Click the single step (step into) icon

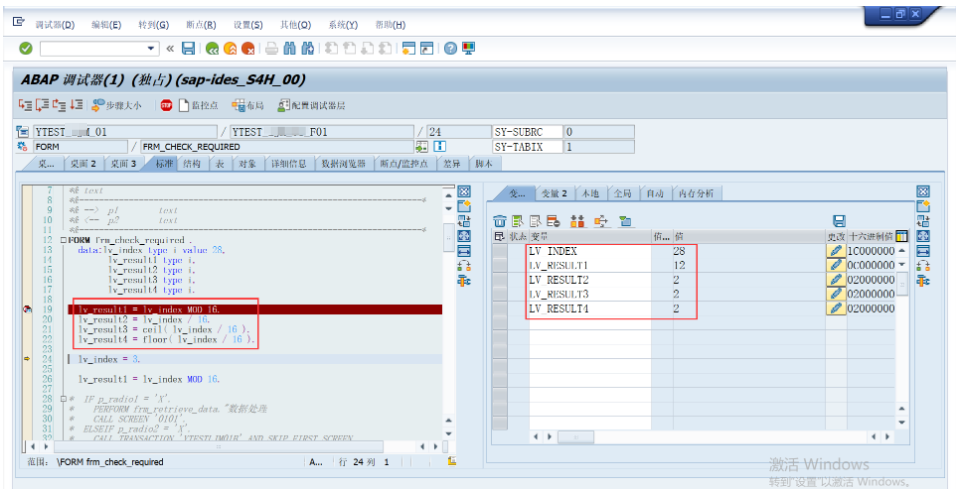tap(25, 105)
